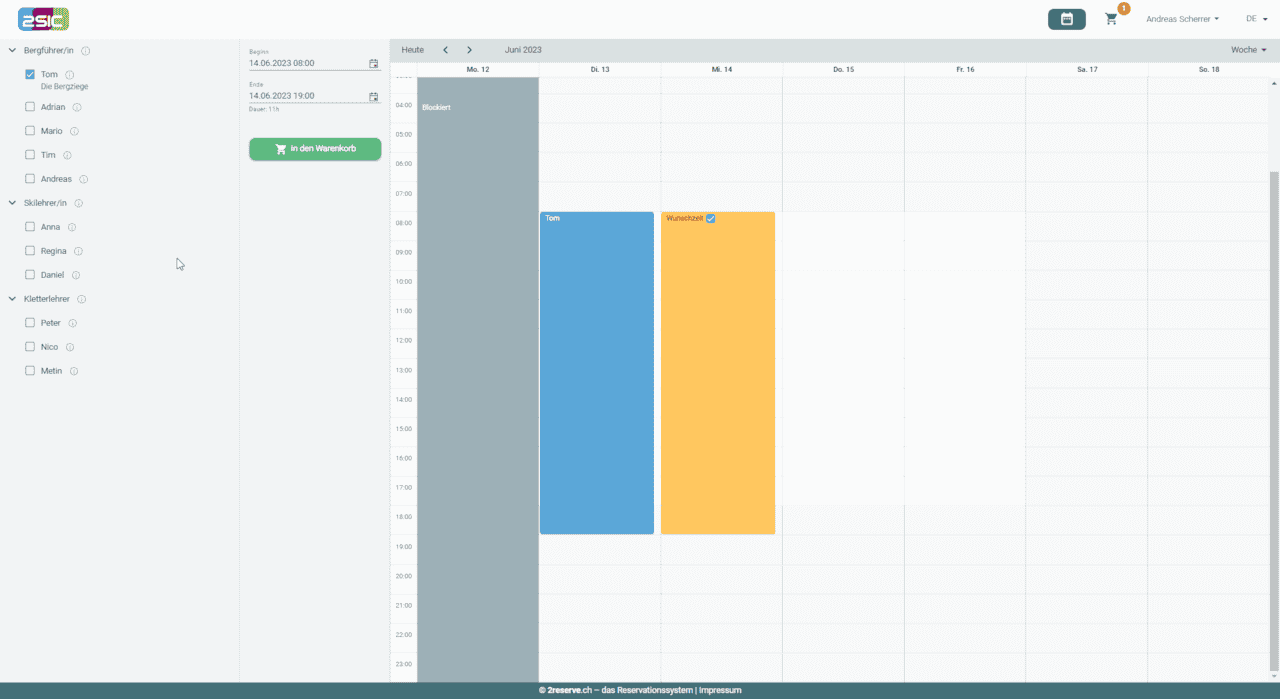Collapse the Kletterlehrer group
1280x699 pixels.
(13, 299)
